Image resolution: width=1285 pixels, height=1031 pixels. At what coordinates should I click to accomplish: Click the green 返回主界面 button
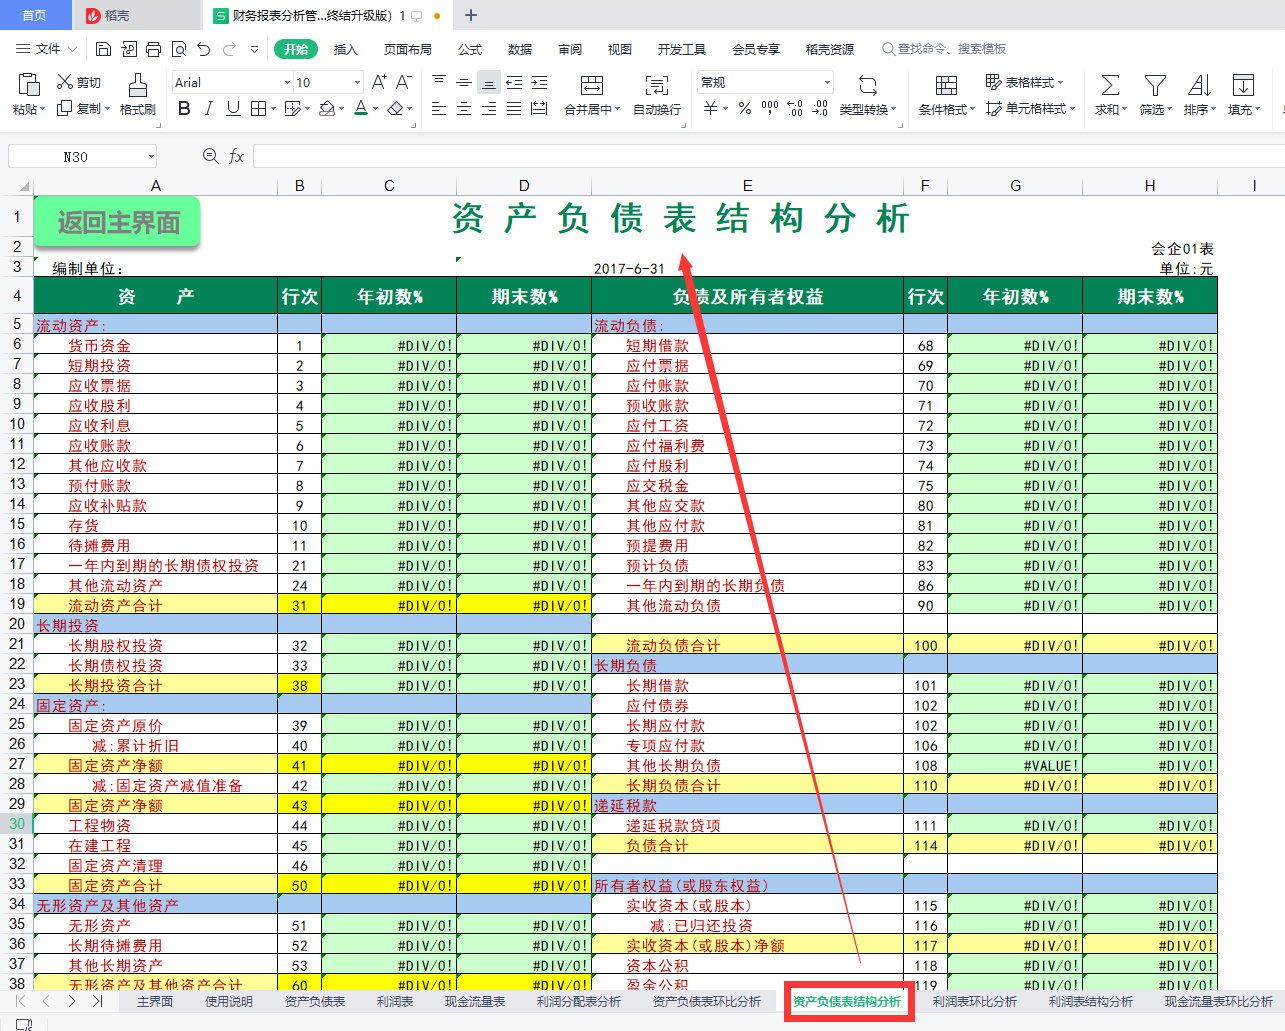(118, 222)
